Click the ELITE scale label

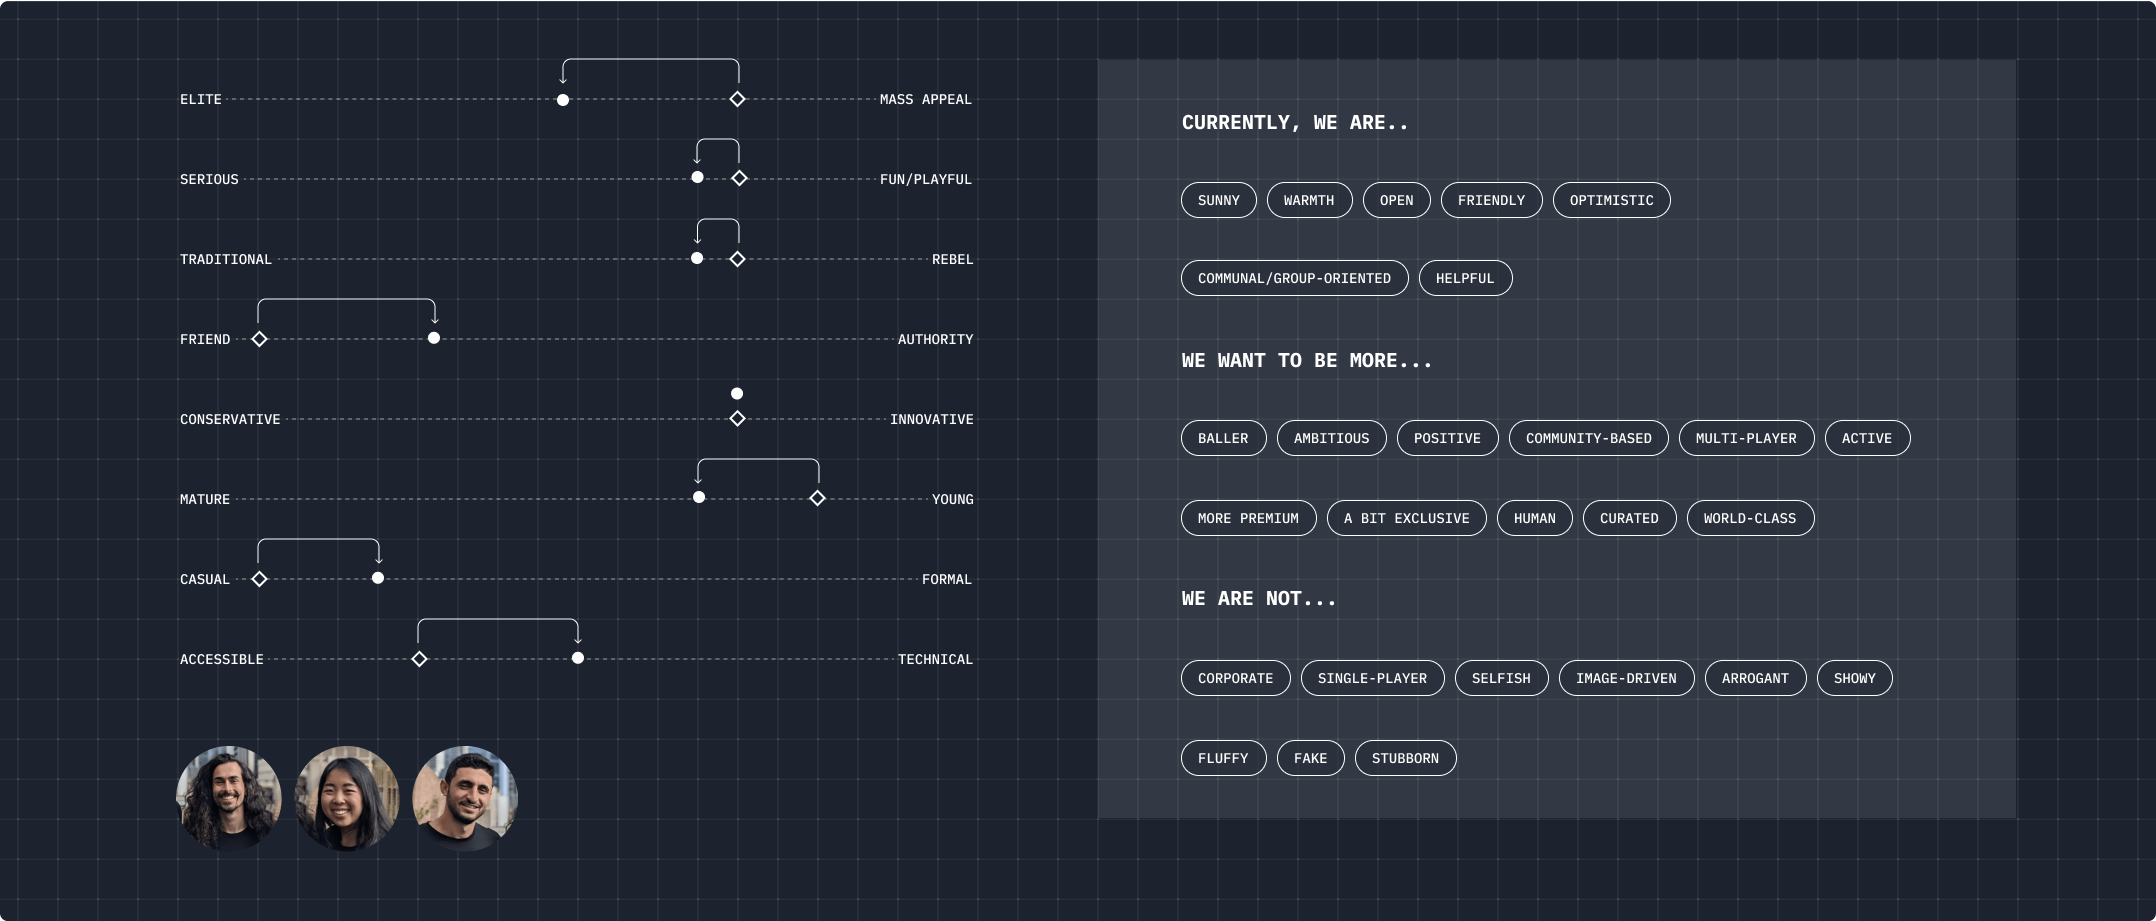(x=201, y=99)
